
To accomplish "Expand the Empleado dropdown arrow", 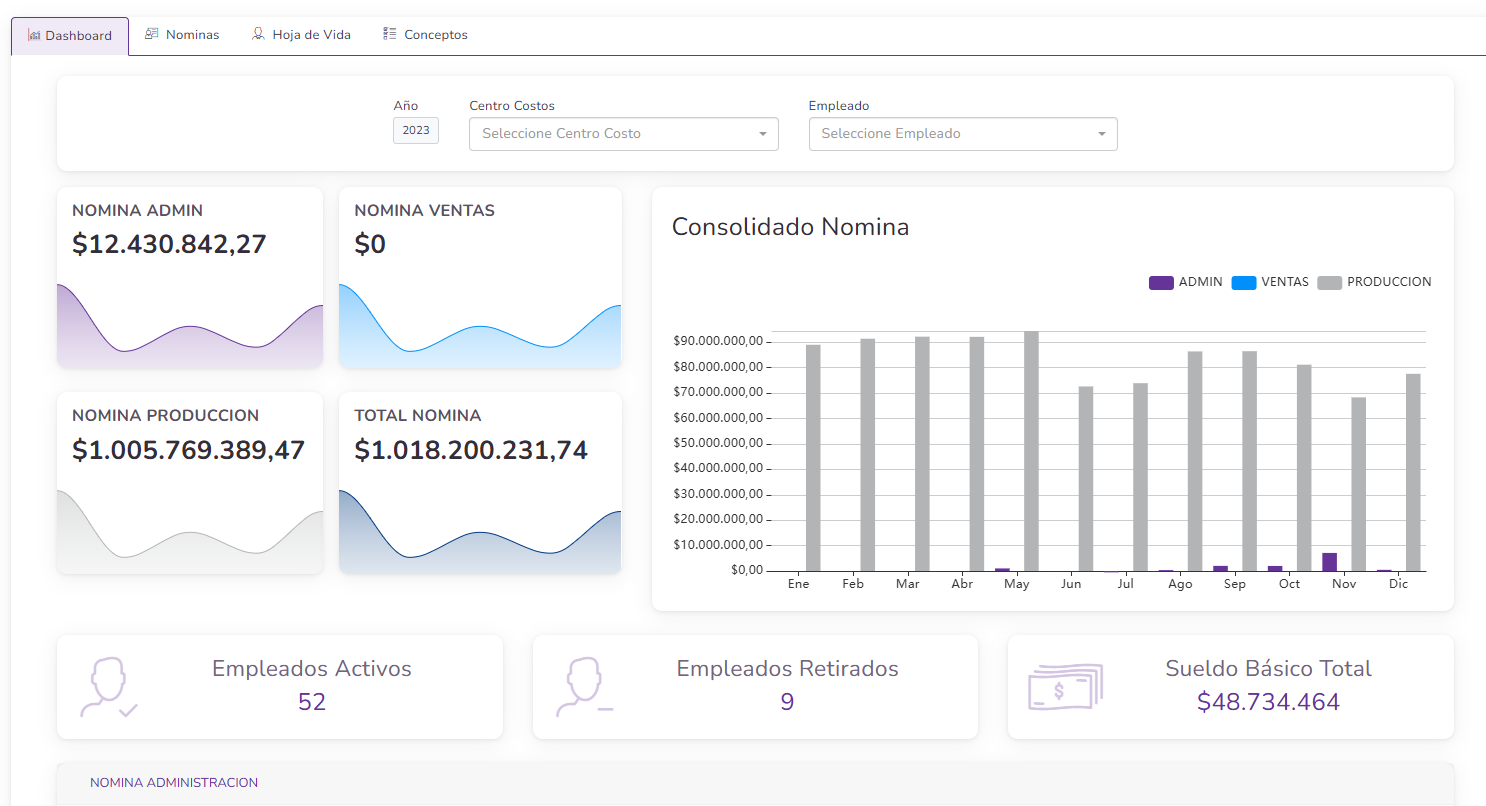I will pos(1101,134).
